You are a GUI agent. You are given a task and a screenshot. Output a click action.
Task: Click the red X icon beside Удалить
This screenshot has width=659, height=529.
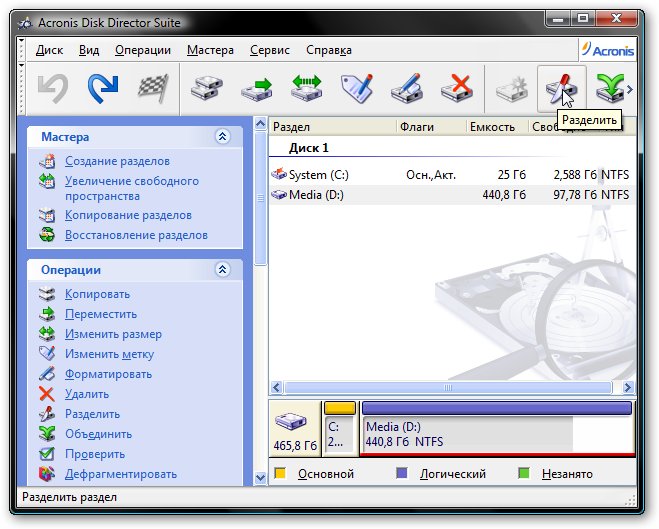(47, 394)
